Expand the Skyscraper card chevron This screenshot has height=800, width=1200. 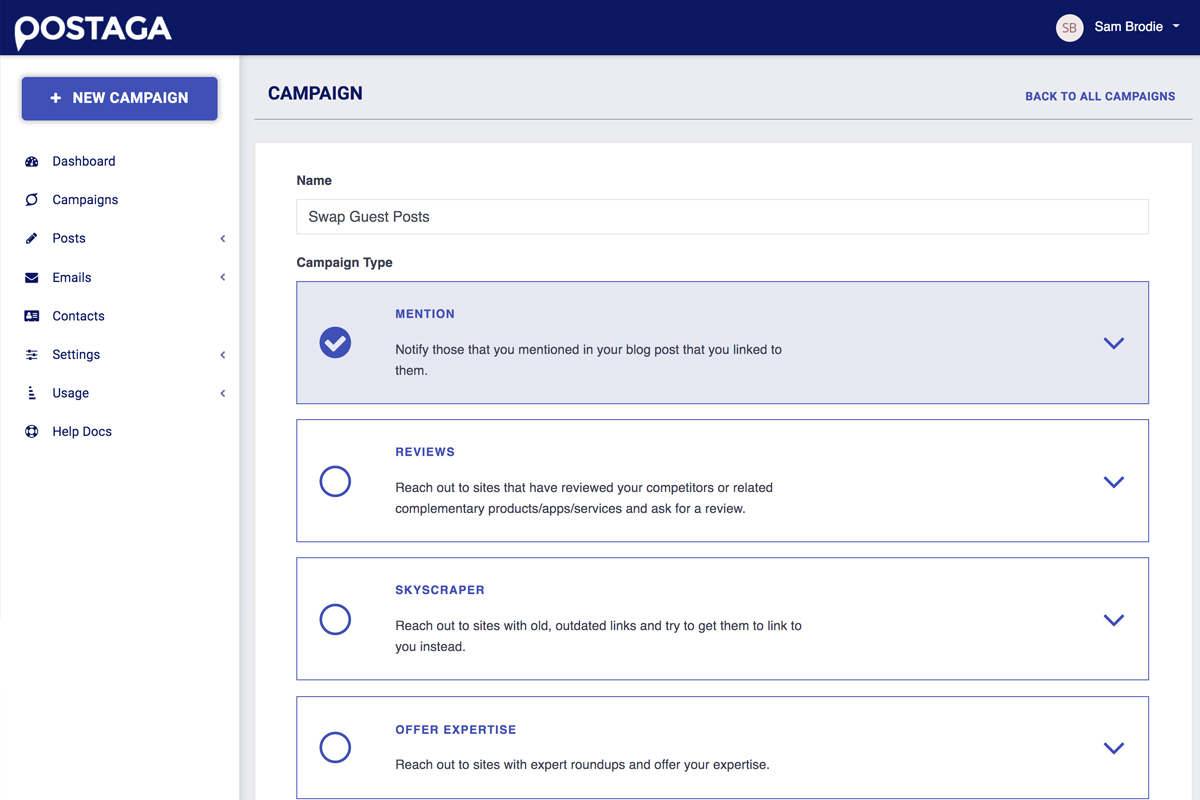tap(1114, 620)
